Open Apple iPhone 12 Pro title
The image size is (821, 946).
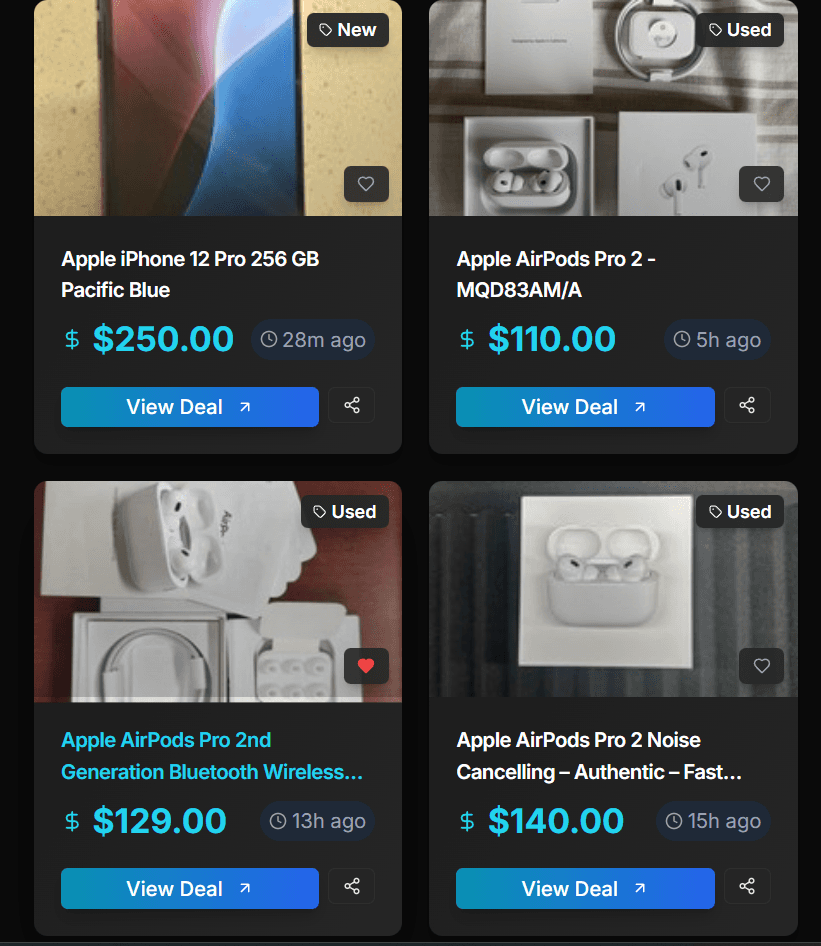coord(190,275)
